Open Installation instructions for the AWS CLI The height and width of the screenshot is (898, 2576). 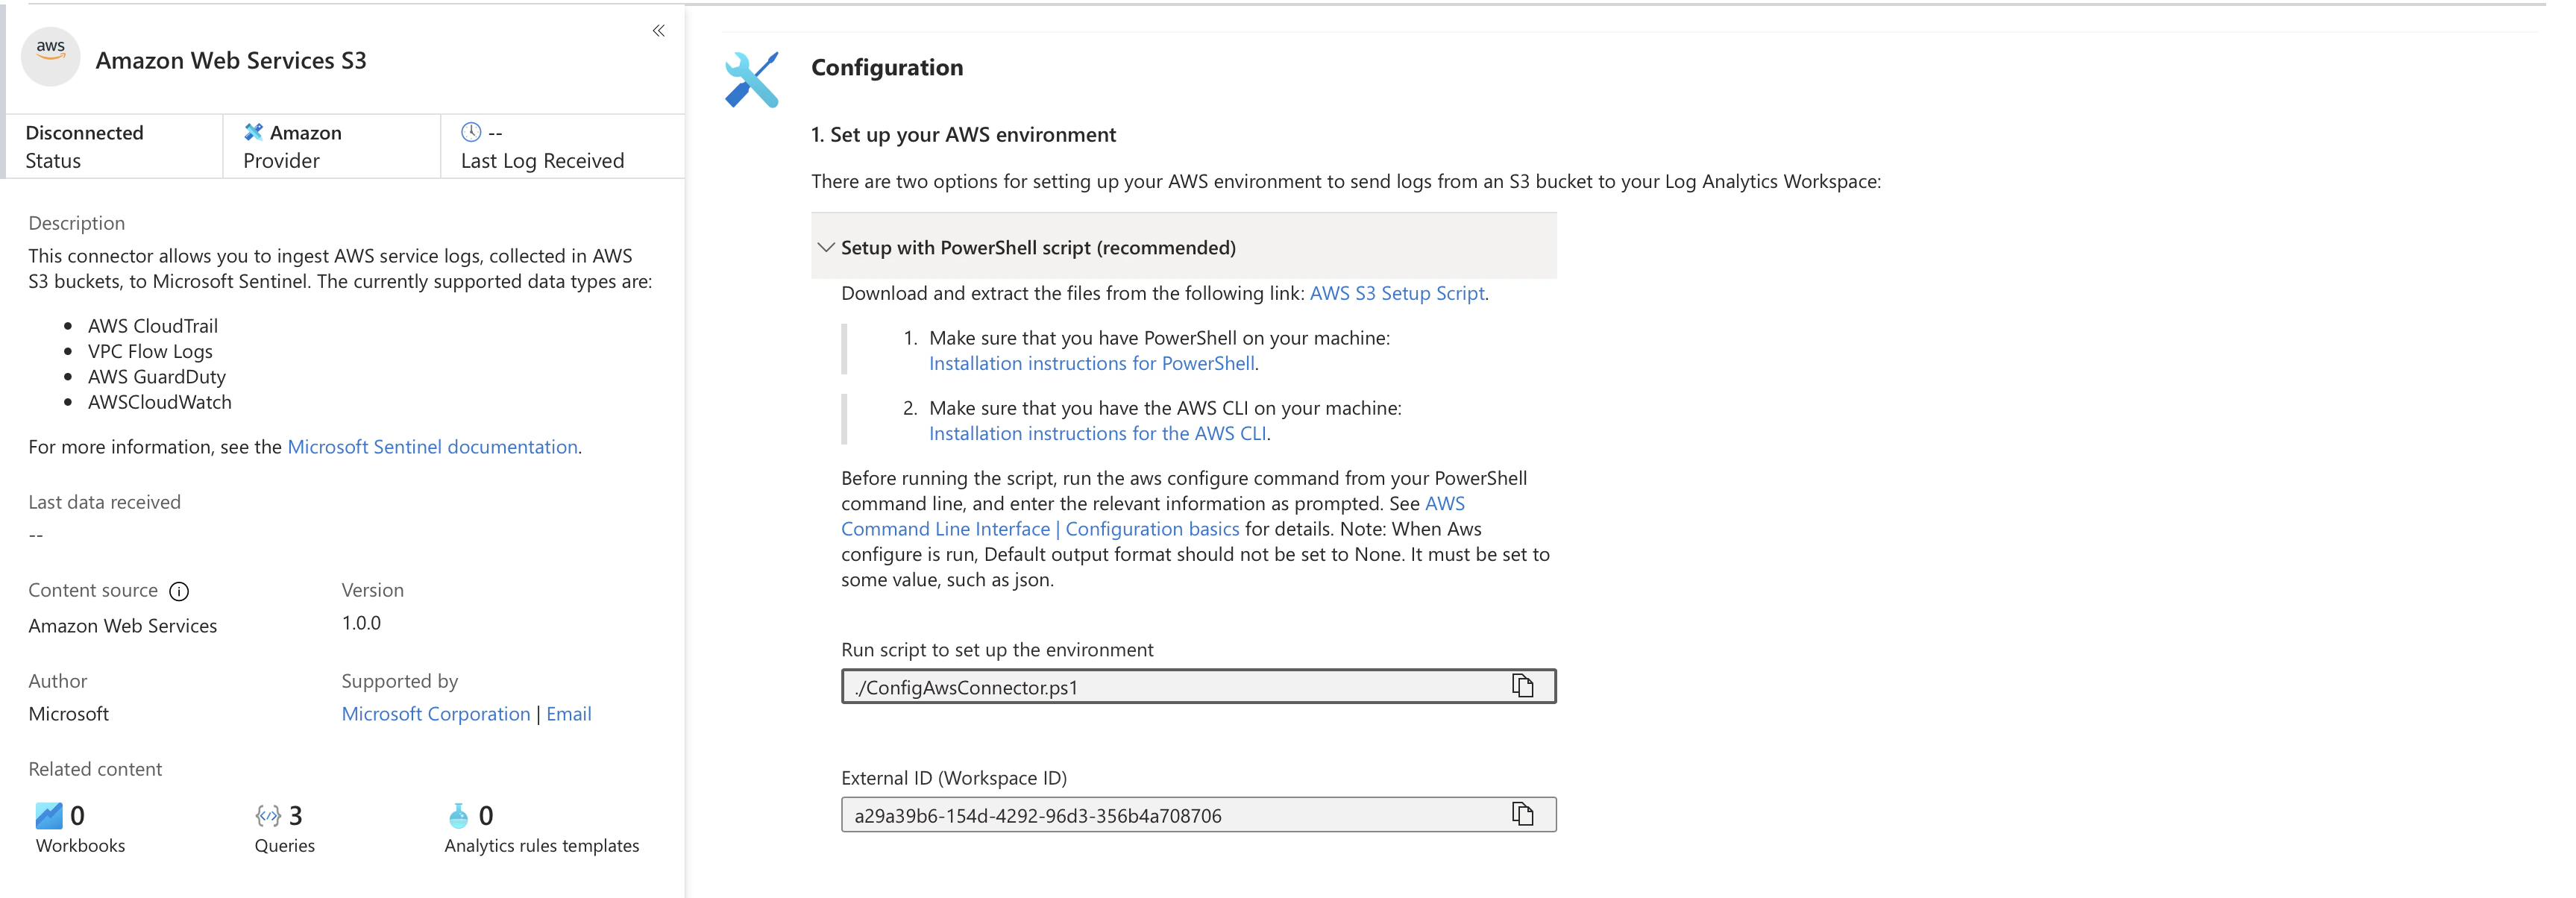tap(1097, 433)
